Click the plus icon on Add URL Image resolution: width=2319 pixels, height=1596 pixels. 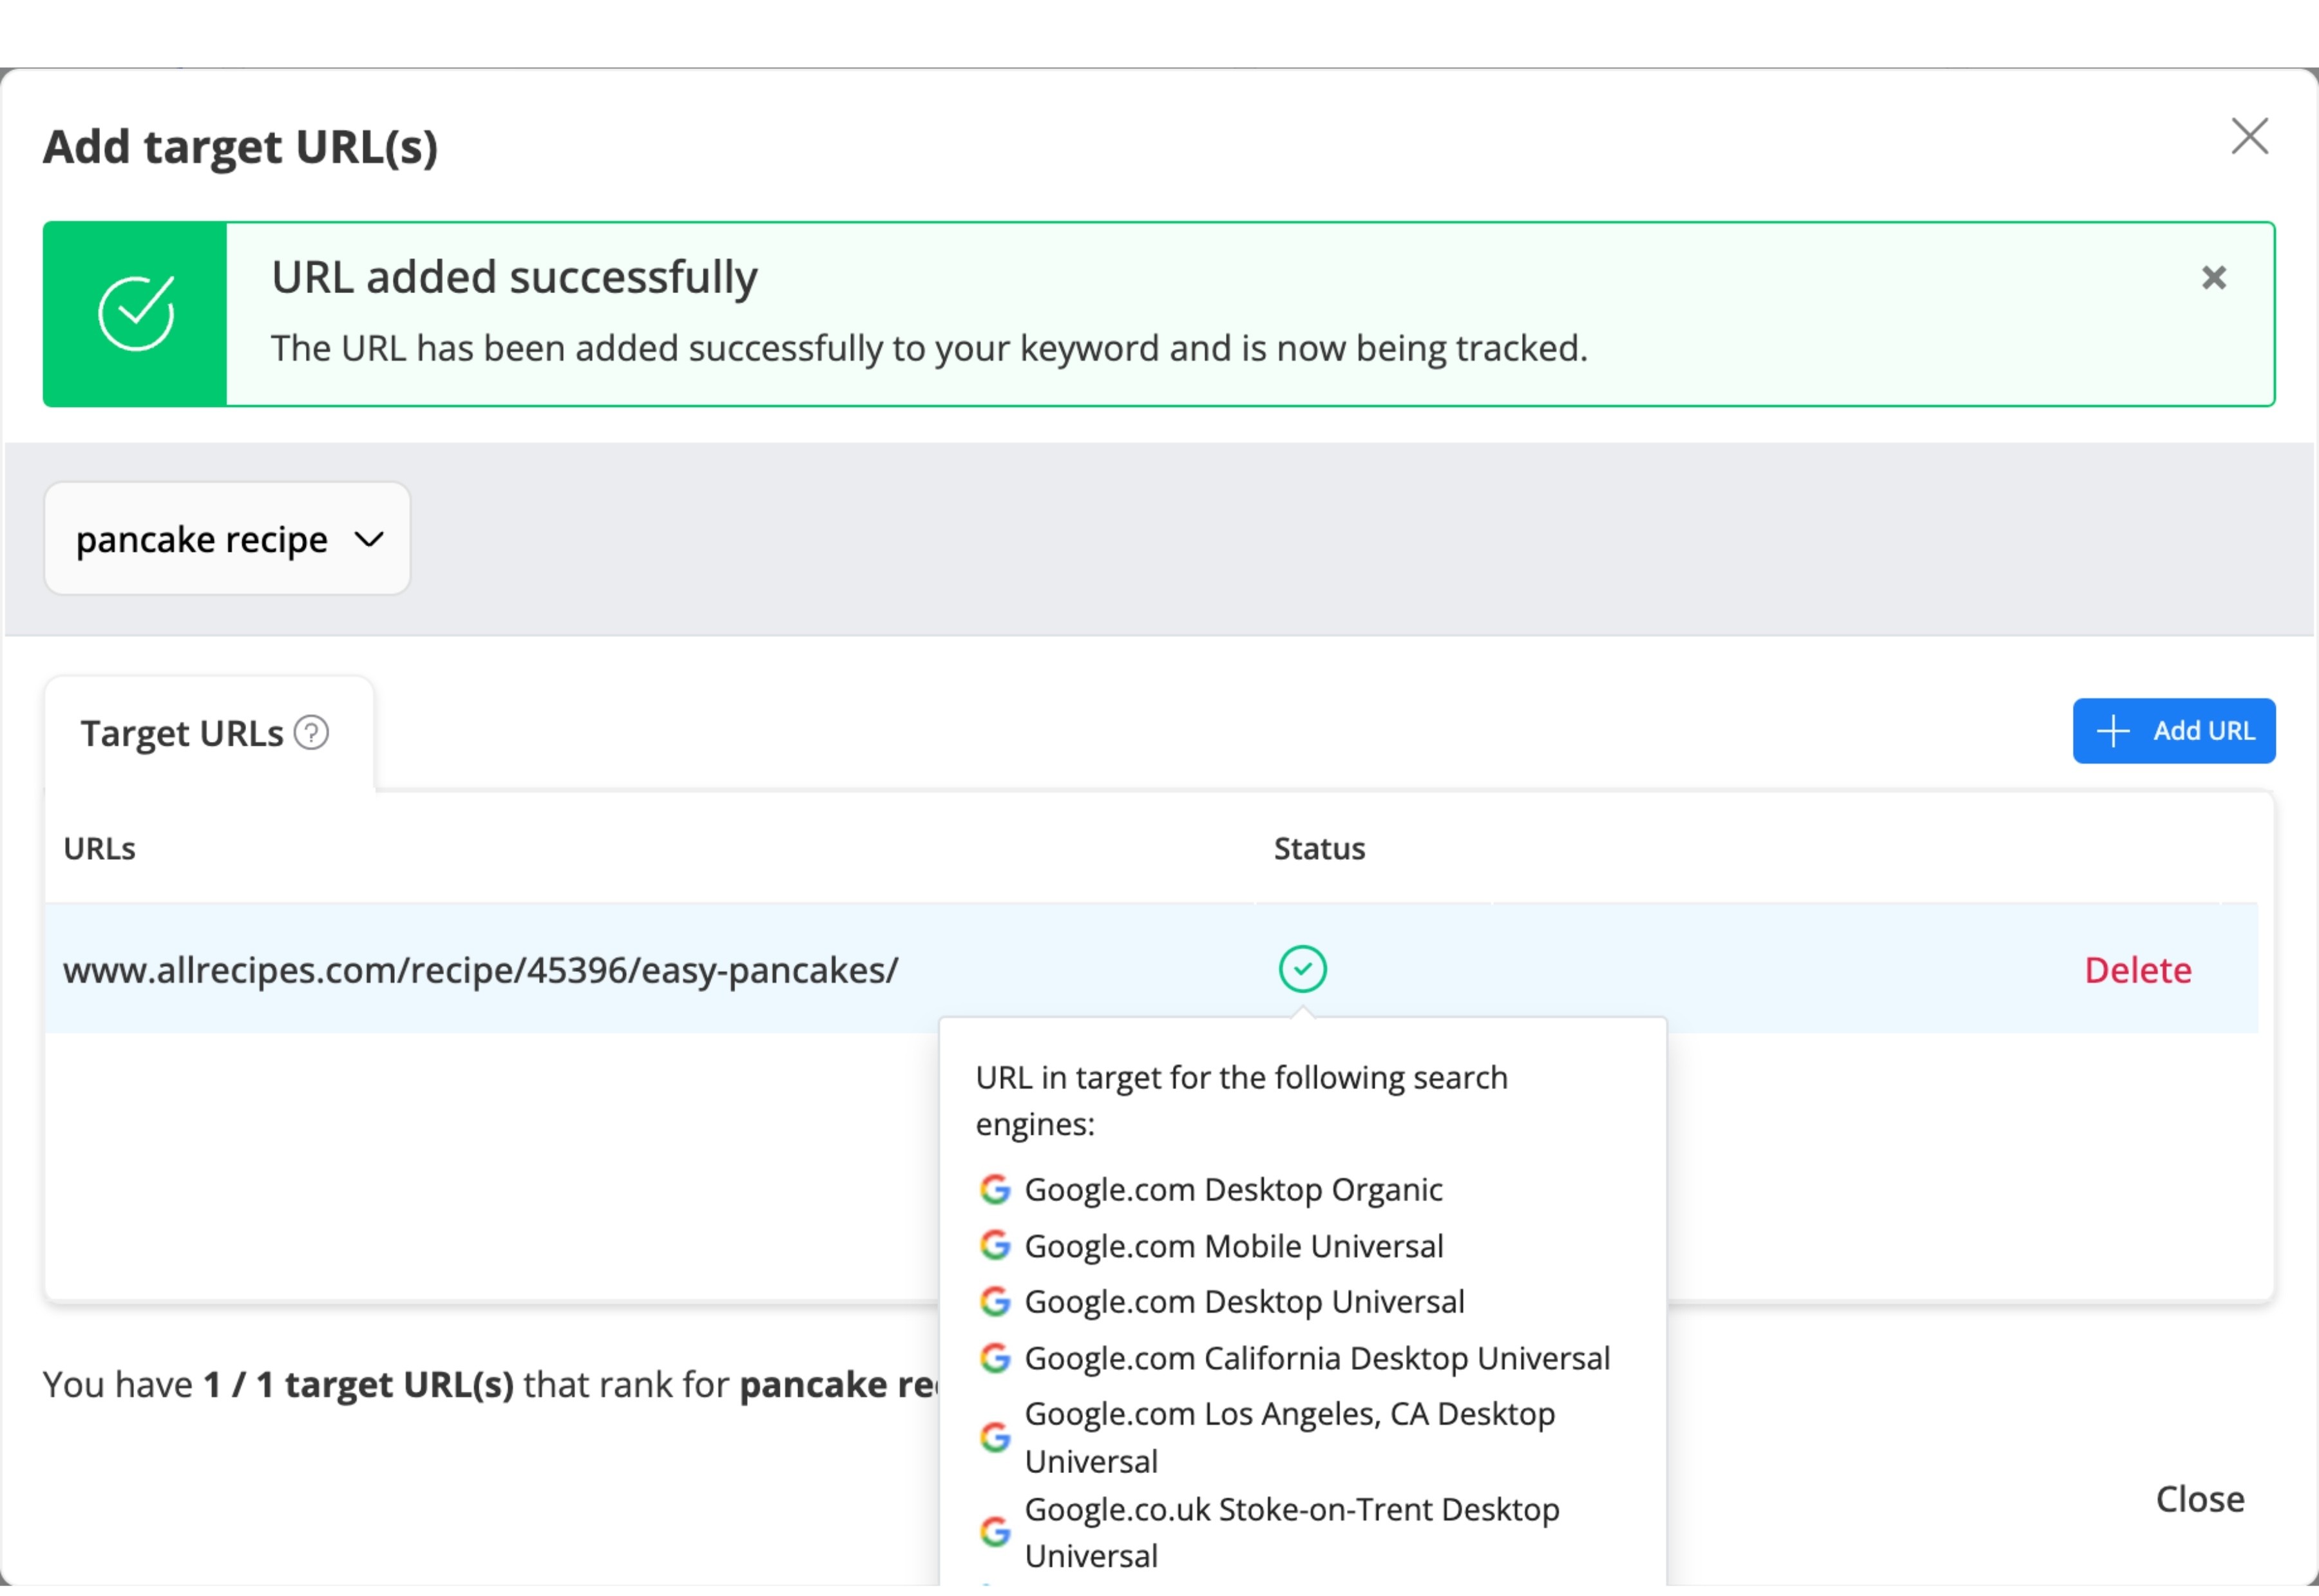coord(2113,732)
